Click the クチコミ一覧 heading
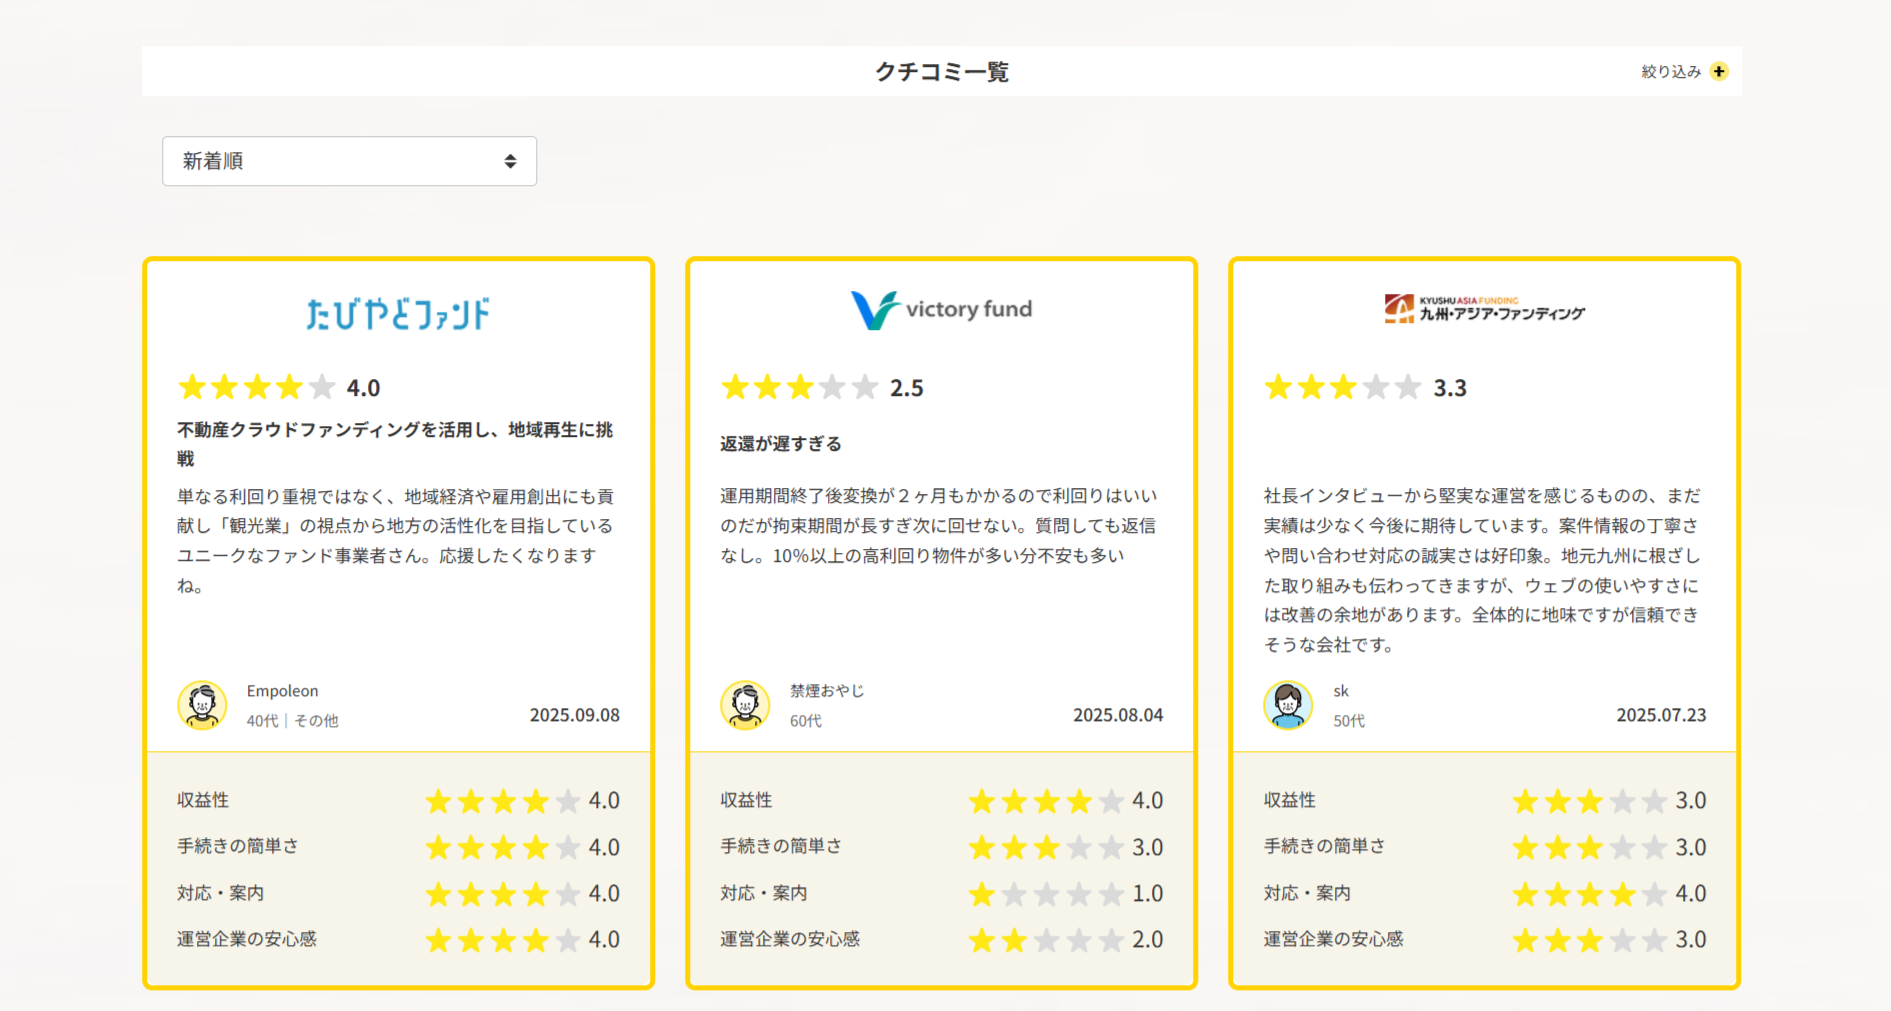Screen dimensions: 1891x1011 (x=941, y=72)
